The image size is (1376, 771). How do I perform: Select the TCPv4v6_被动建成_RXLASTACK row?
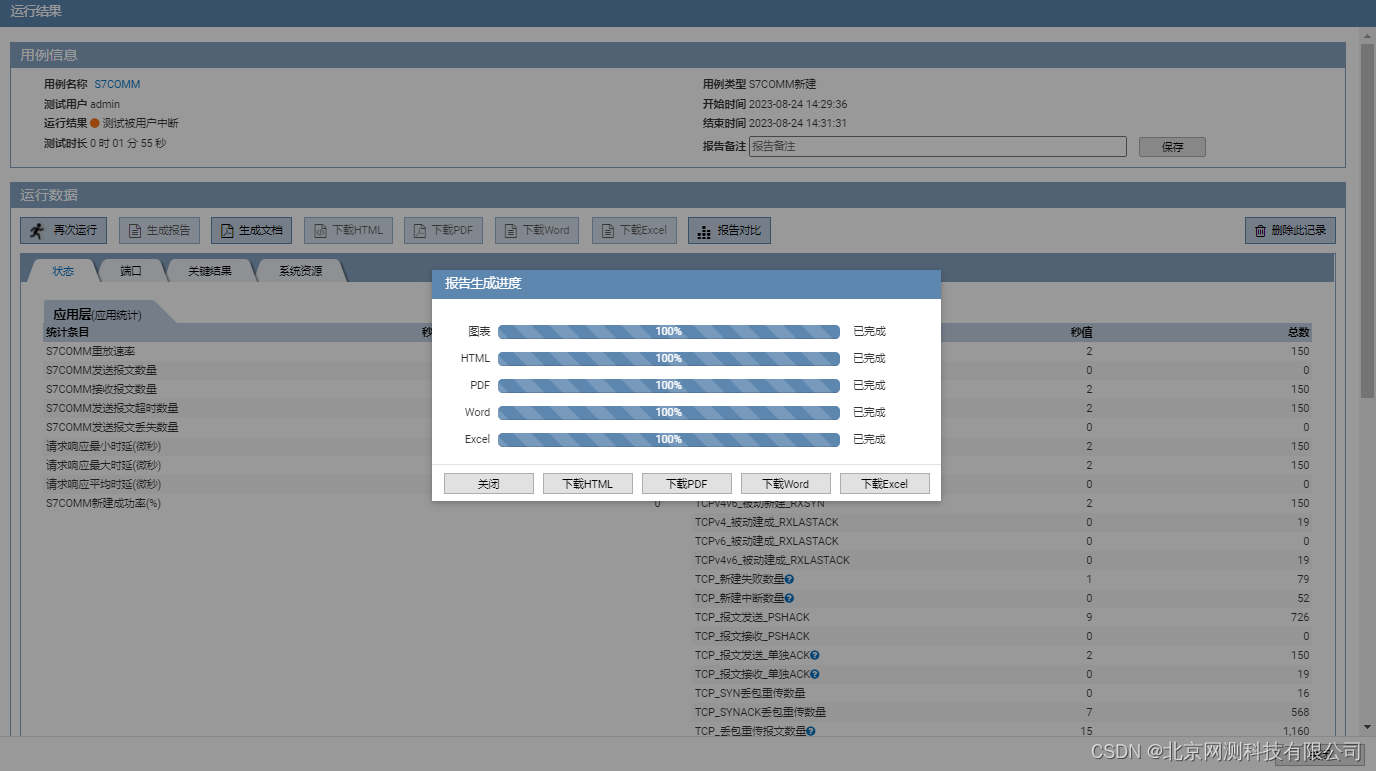point(1002,560)
